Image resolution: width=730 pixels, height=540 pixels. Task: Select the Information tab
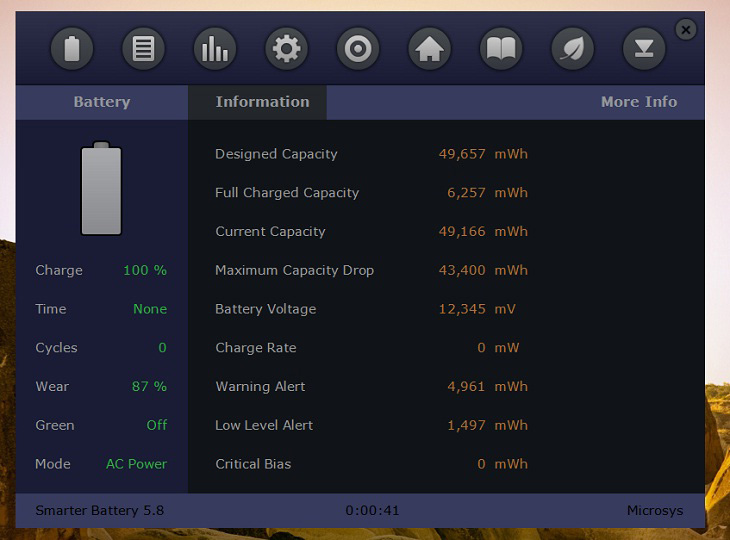tap(262, 102)
